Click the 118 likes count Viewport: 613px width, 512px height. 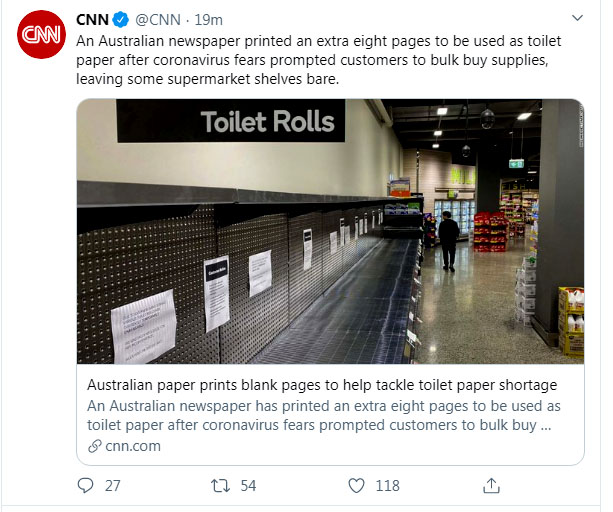point(386,486)
